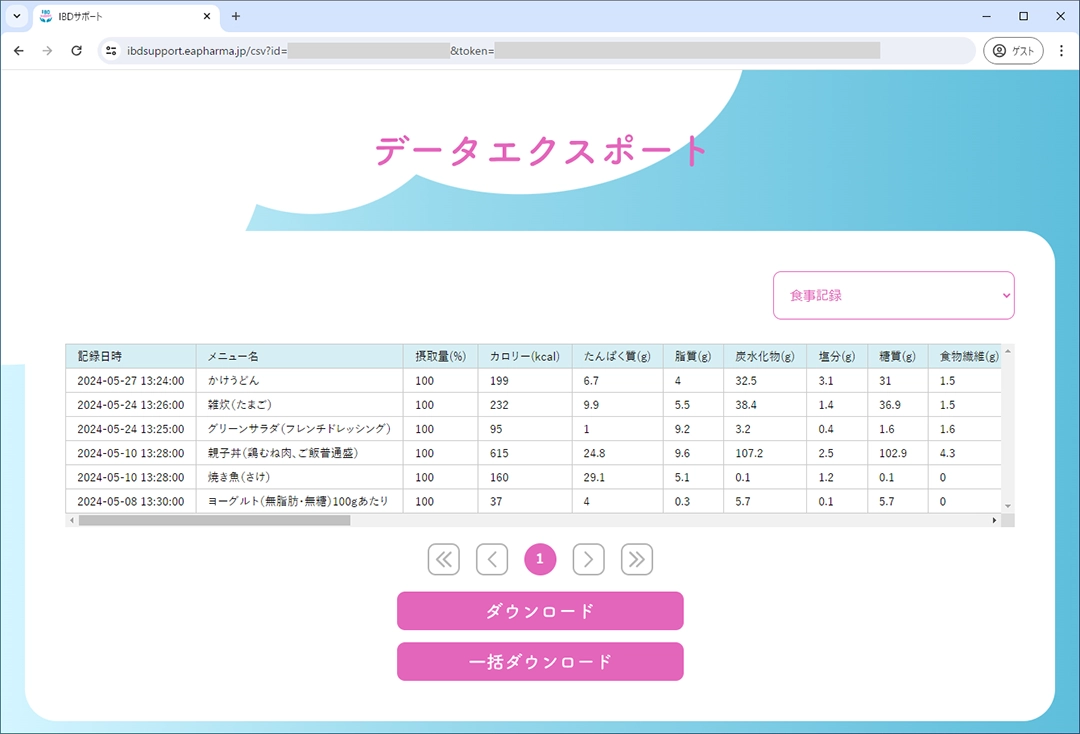Open the browser three-dot menu
The image size is (1080, 734).
(1061, 50)
